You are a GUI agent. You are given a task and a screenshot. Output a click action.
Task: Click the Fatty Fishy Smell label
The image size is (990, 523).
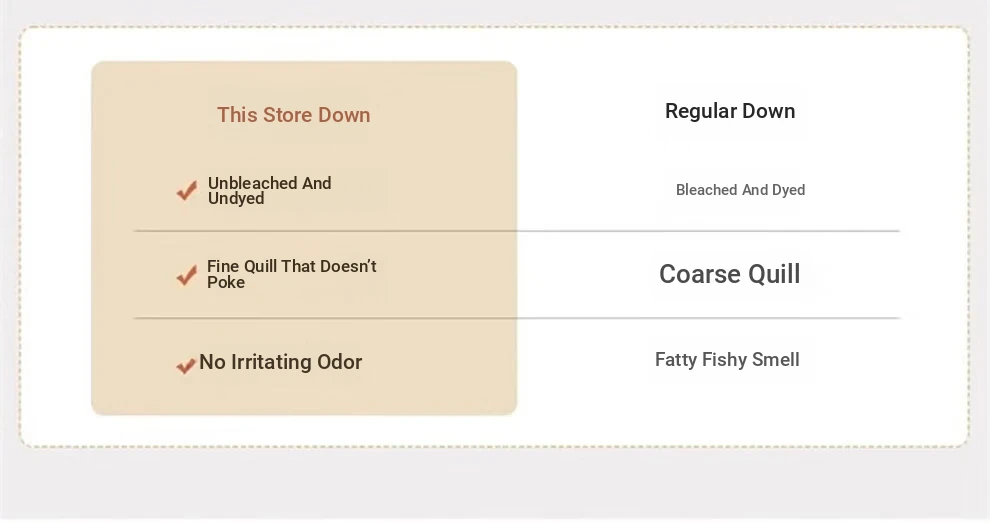coord(727,360)
